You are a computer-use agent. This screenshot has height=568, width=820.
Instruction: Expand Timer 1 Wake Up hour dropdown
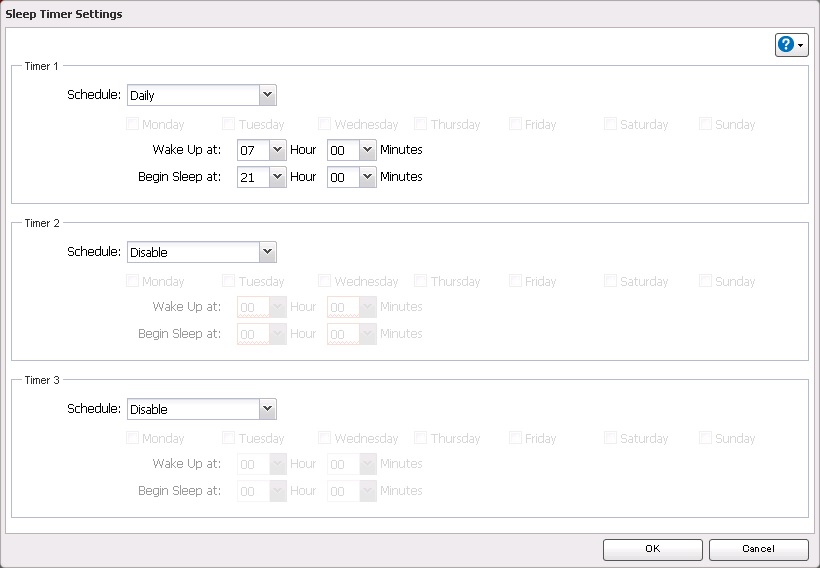(277, 151)
